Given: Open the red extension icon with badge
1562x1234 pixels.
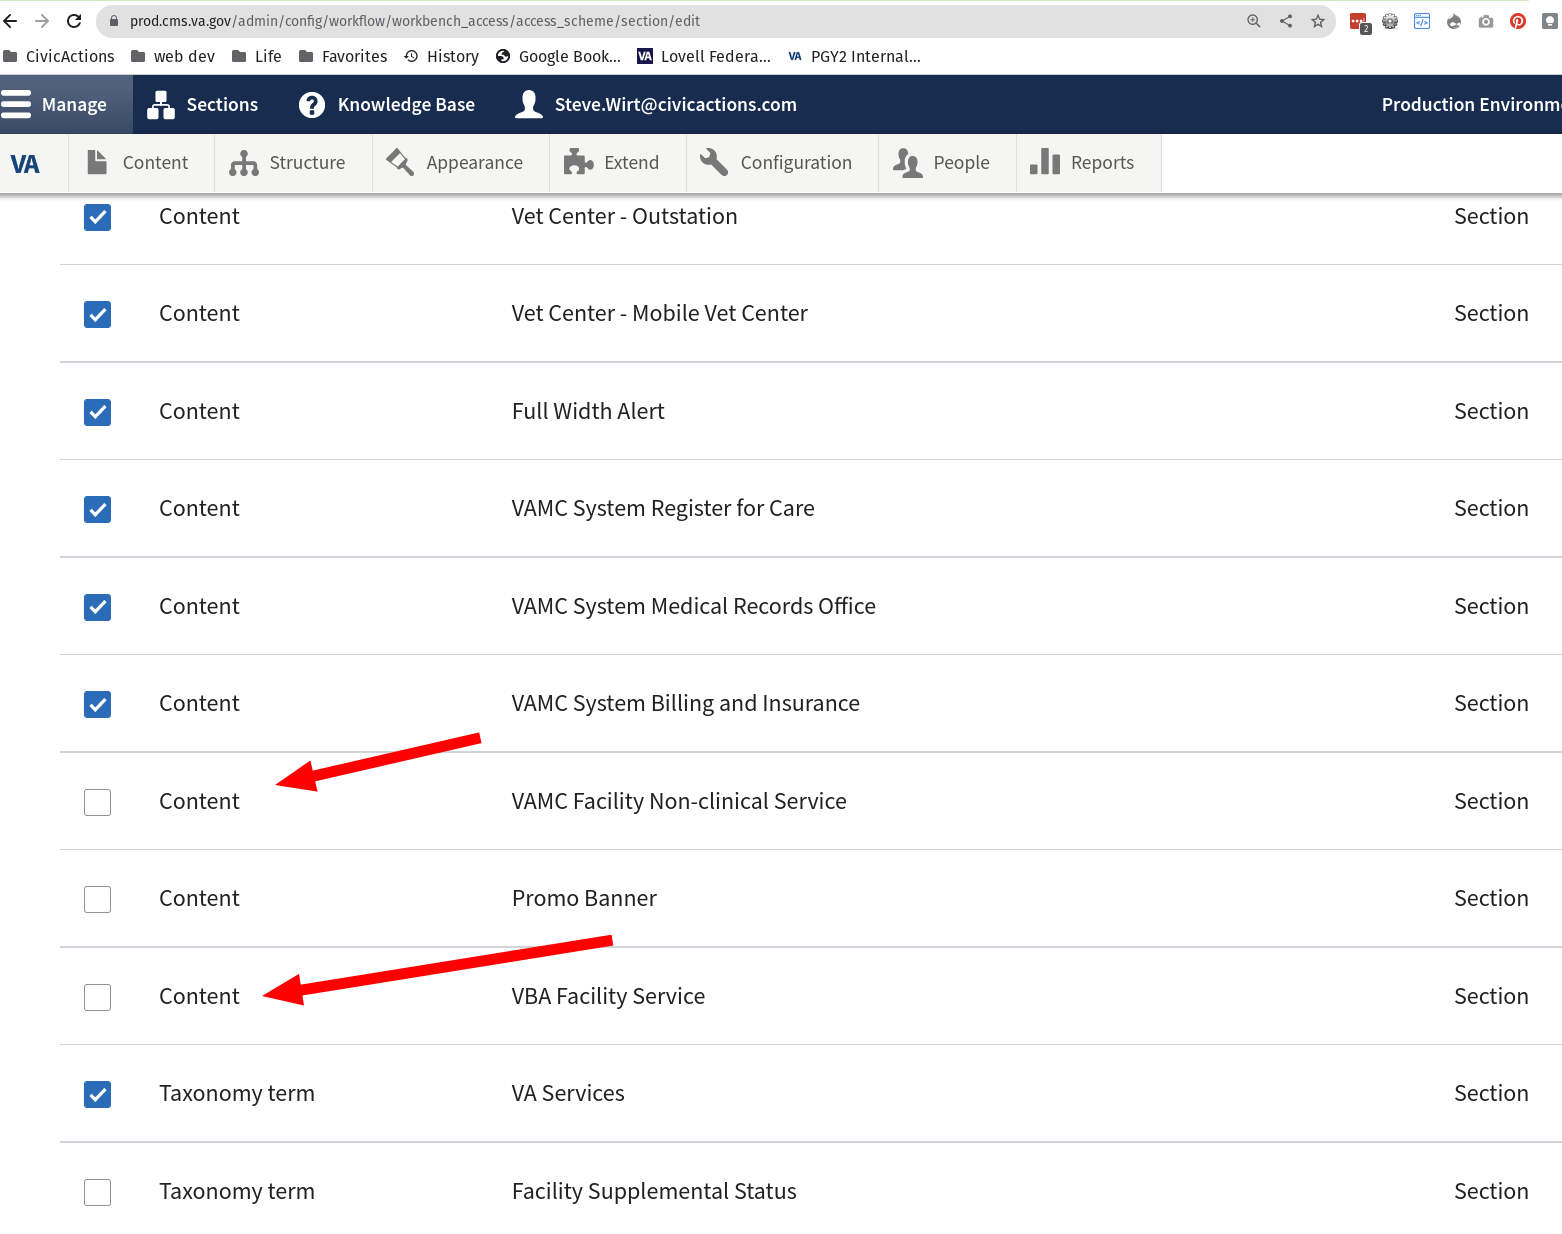Looking at the screenshot, I should point(1359,22).
